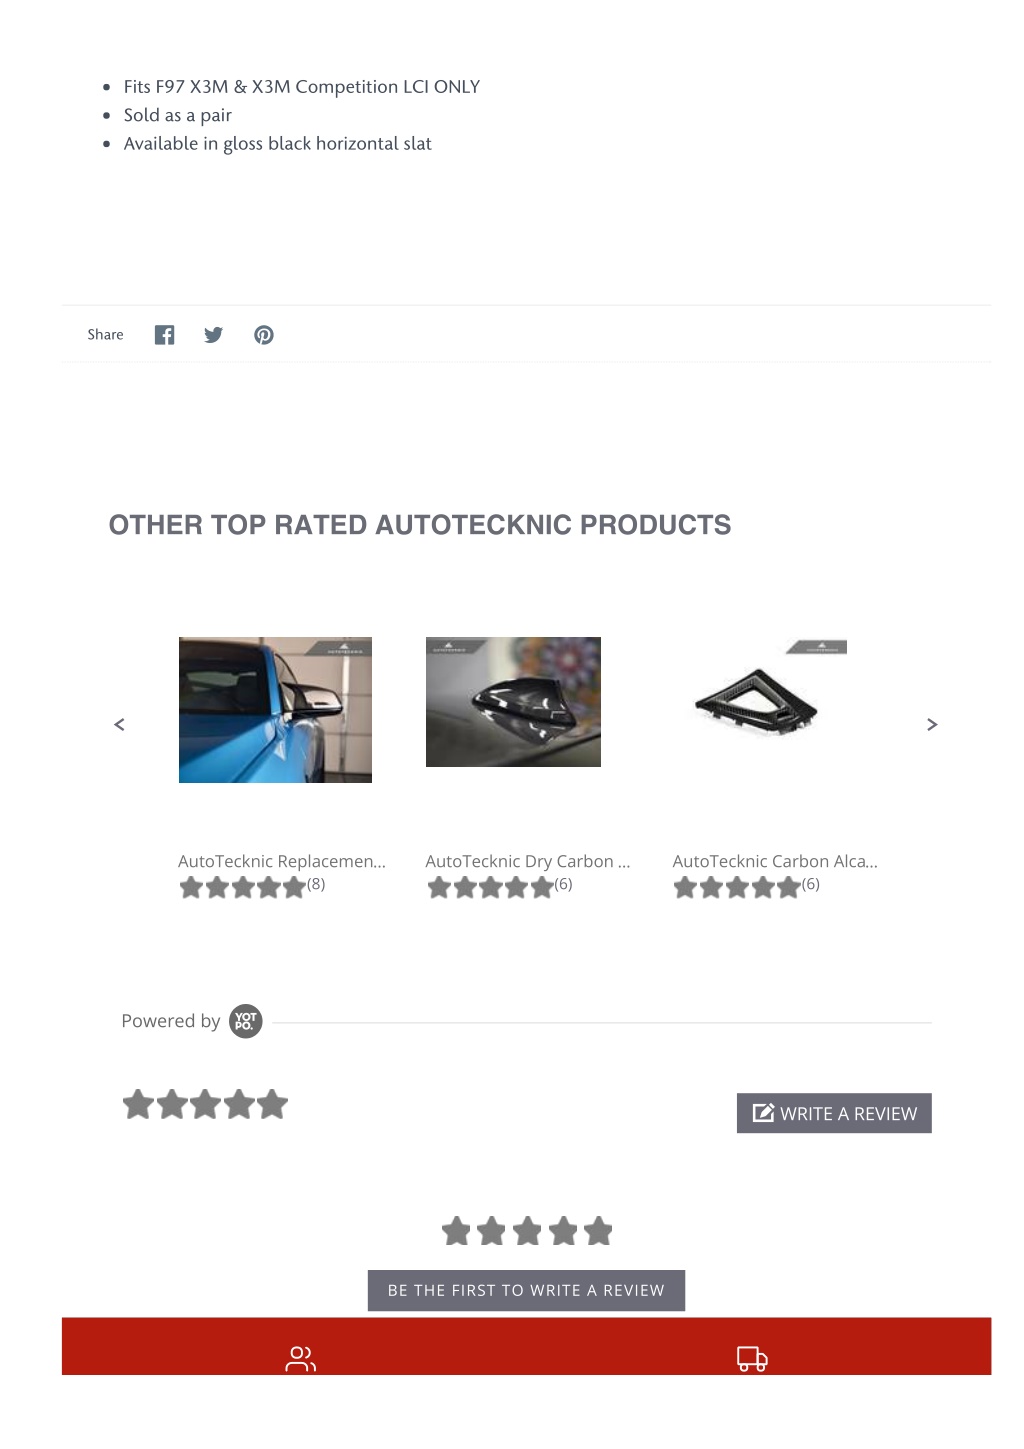The width and height of the screenshot is (1024, 1449).
Task: Open AutoTecknic Dry Carbon ... product link
Action: tap(528, 861)
